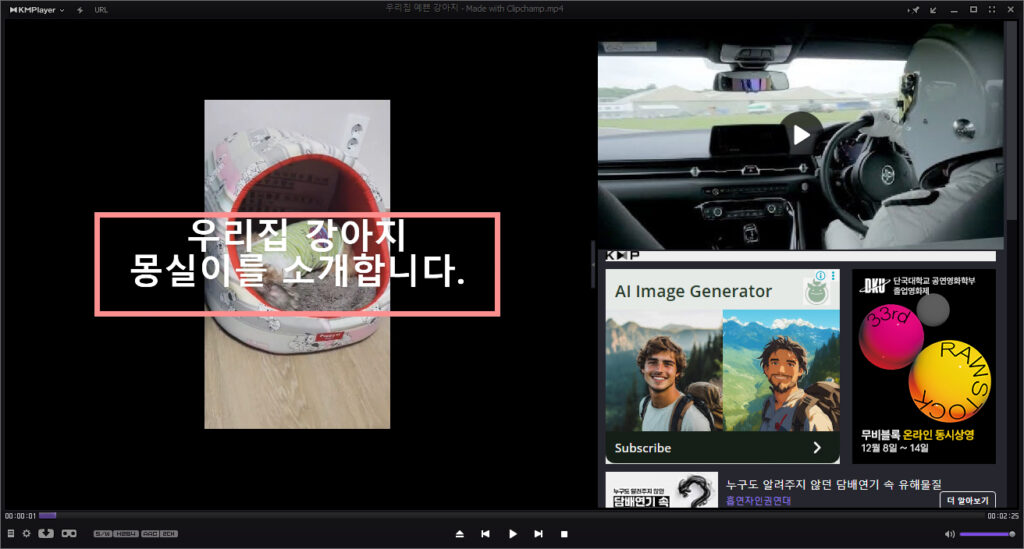Skip to previous track
Viewport: 1024px width, 549px height.
click(485, 534)
